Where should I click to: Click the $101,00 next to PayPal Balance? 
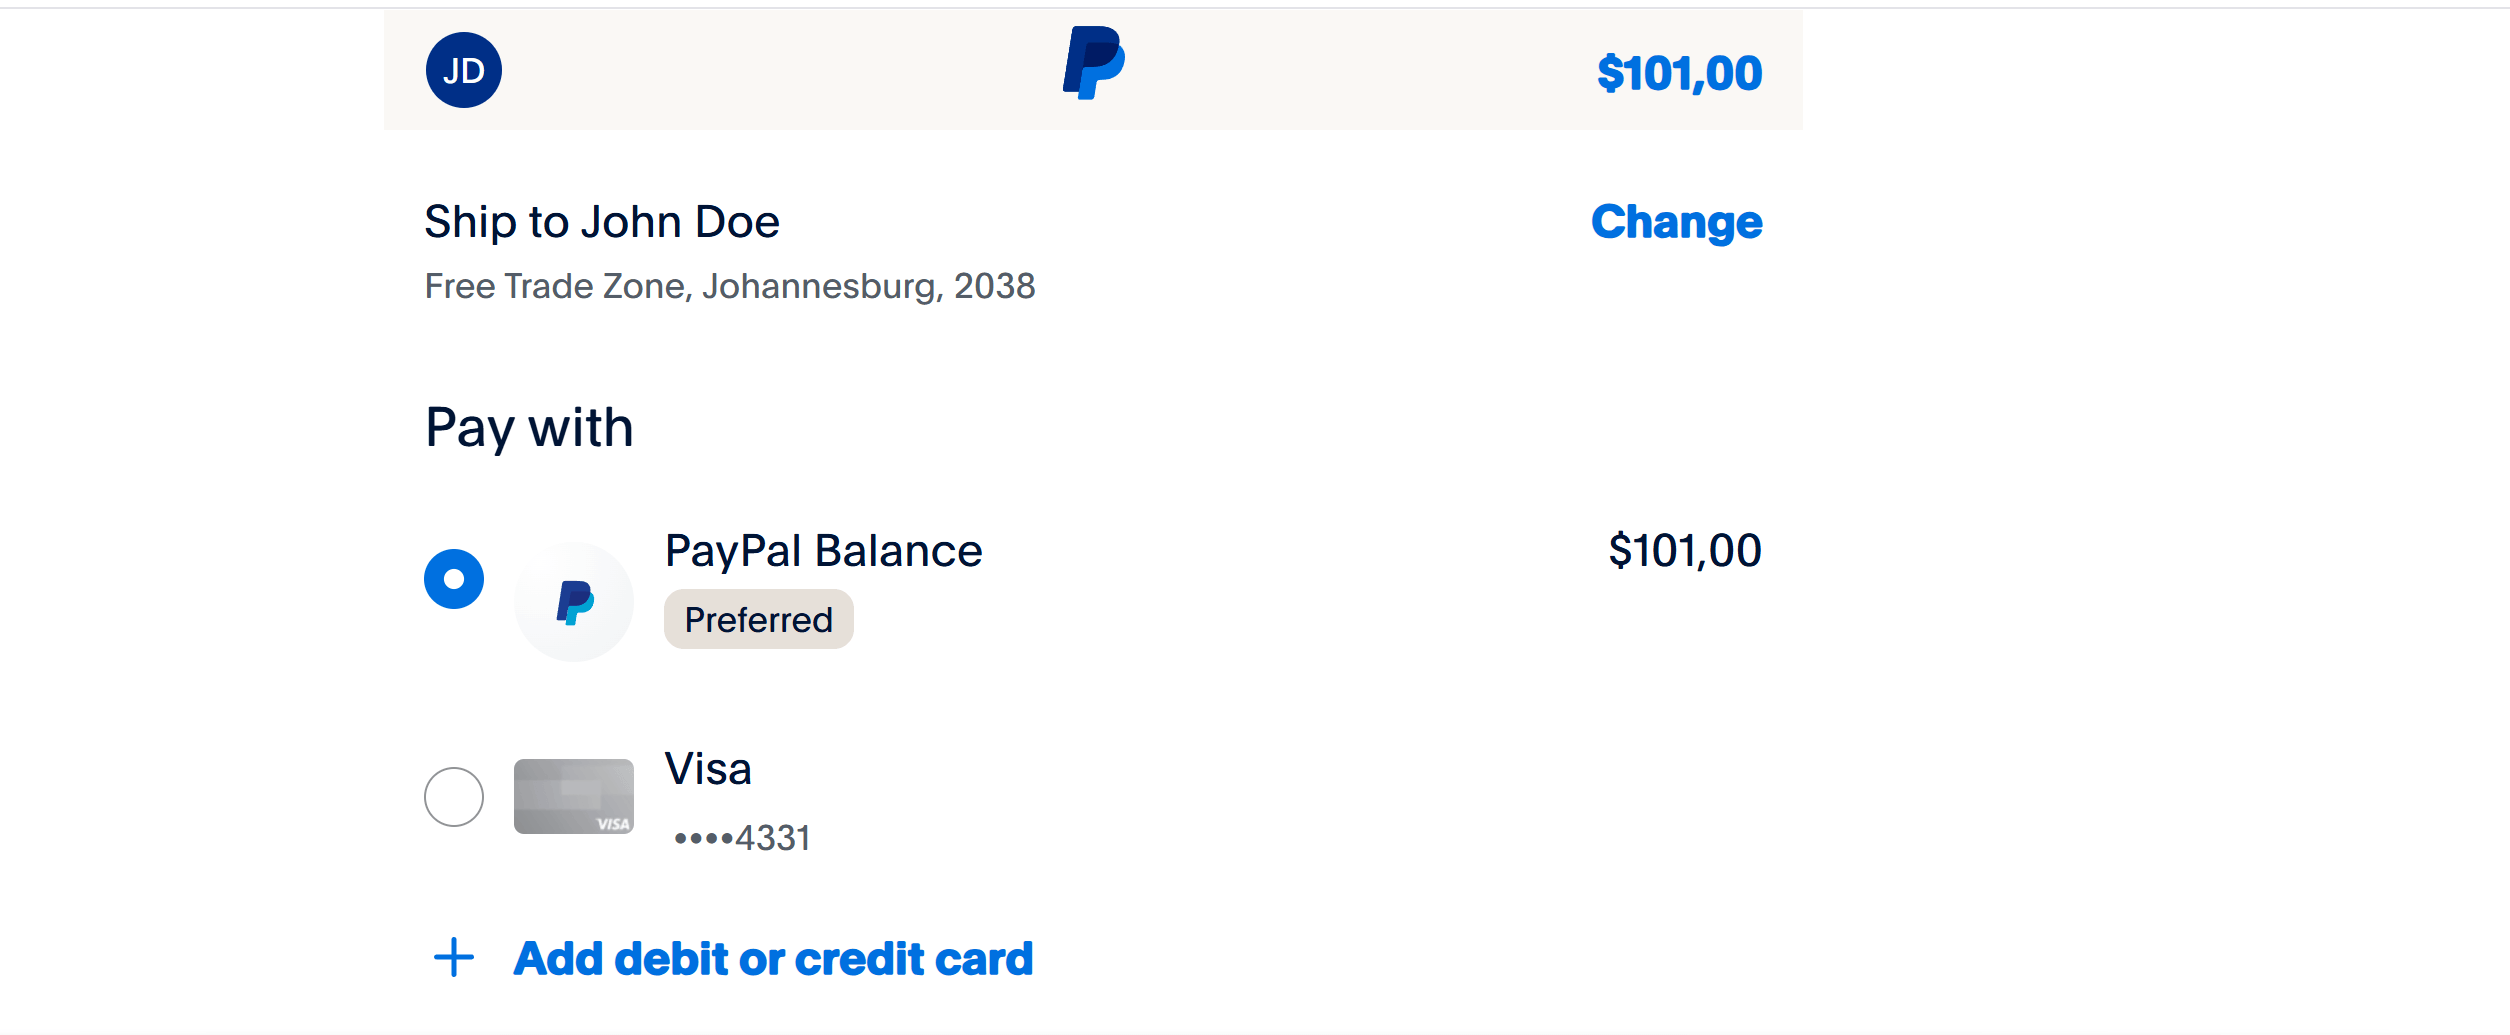[1685, 549]
